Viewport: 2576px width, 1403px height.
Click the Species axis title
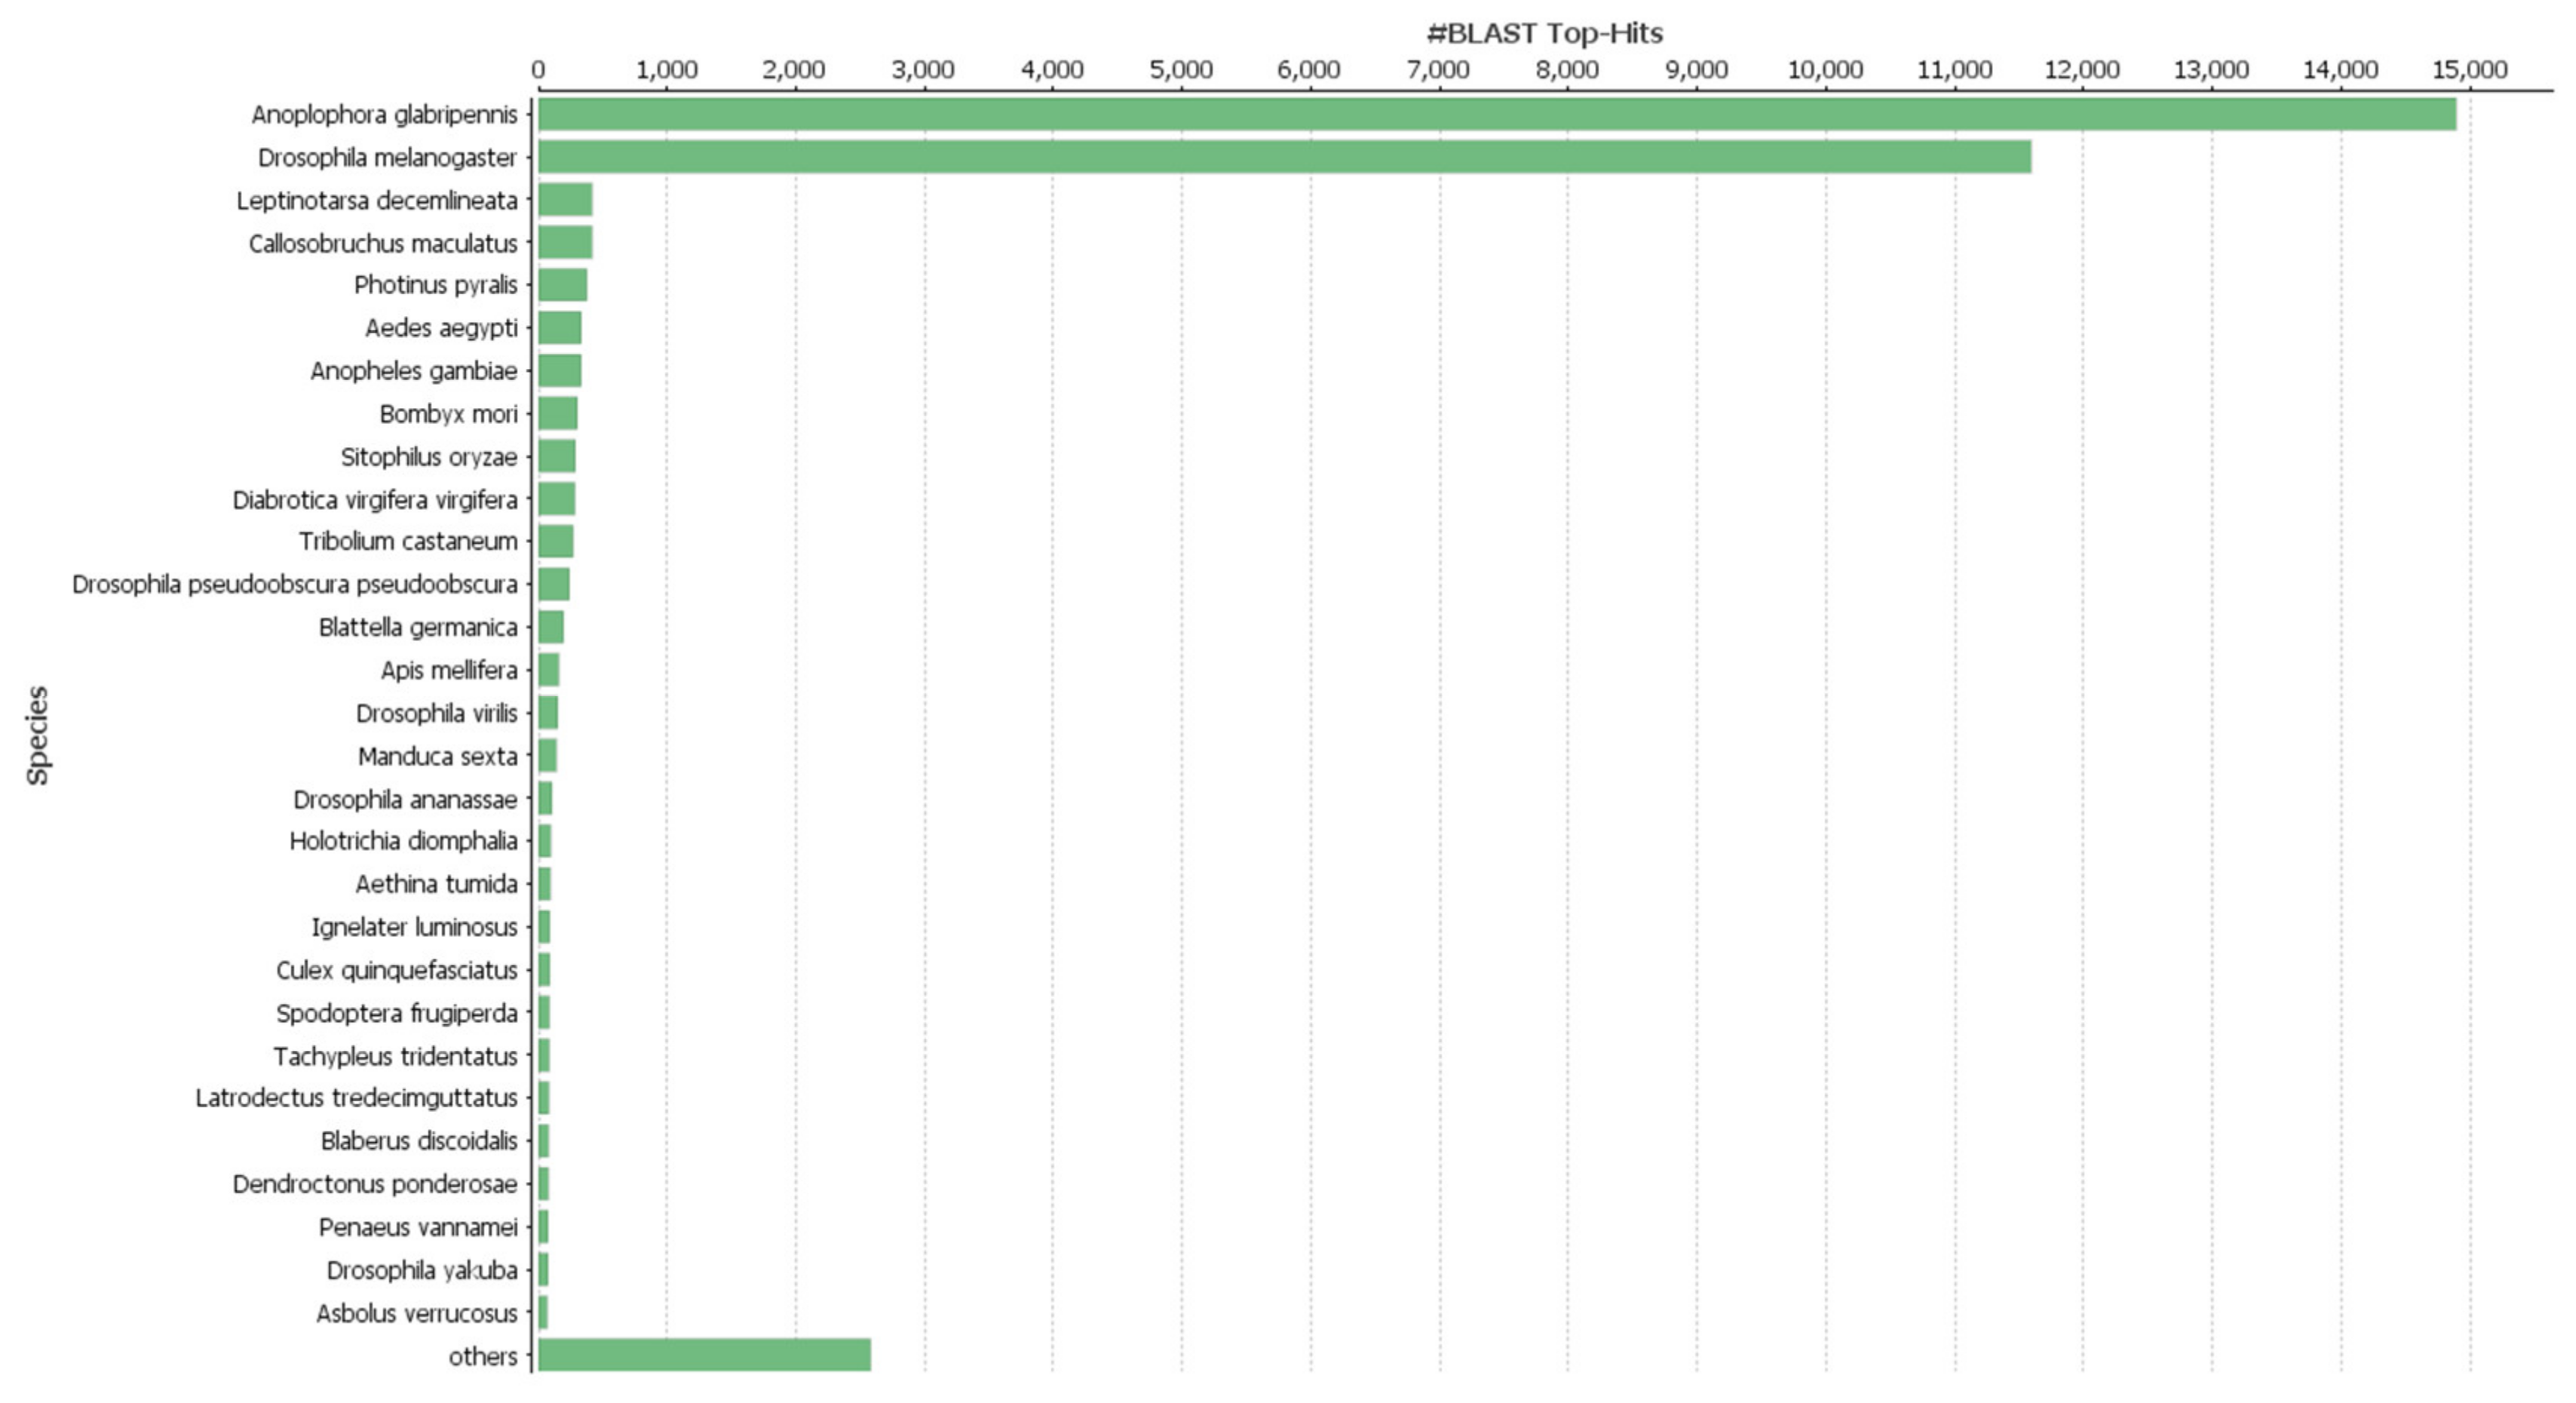point(38,735)
